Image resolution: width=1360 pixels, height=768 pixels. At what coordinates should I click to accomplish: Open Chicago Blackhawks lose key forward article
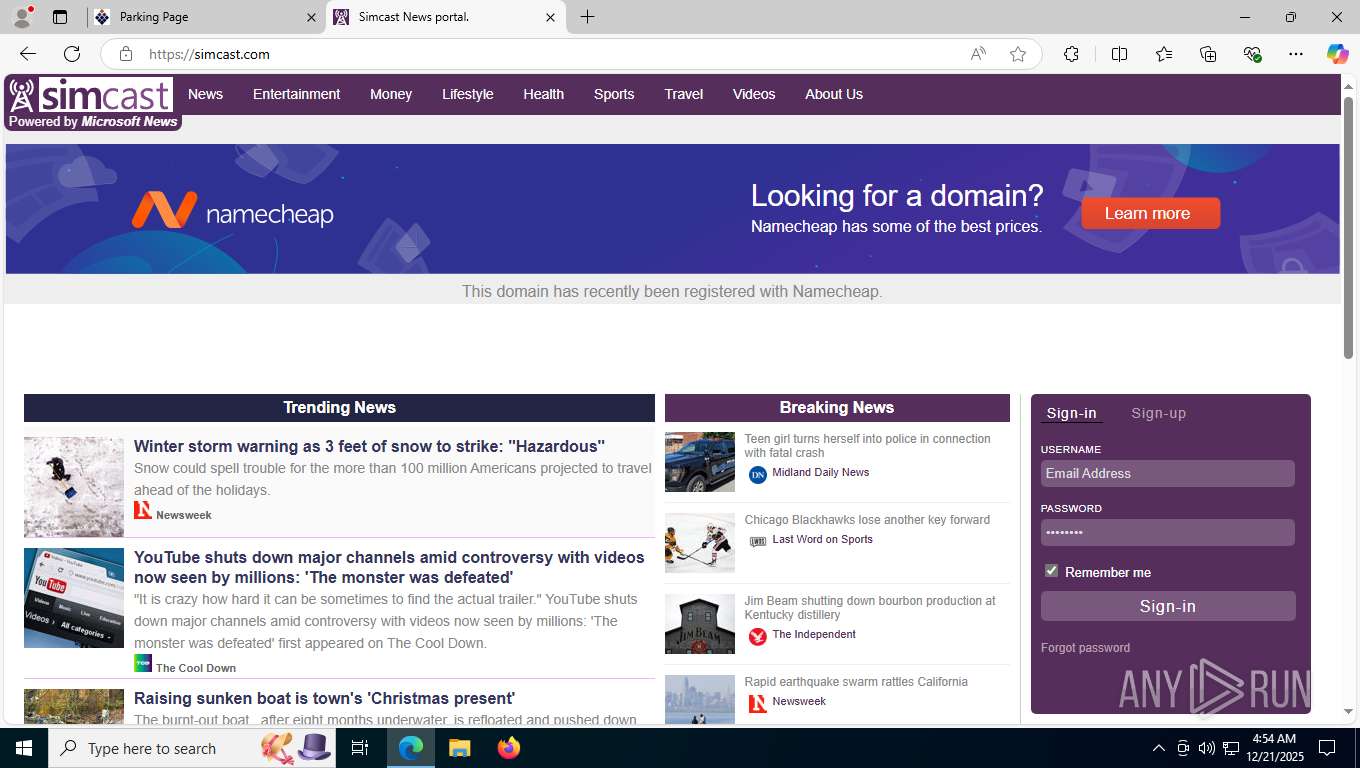(867, 520)
